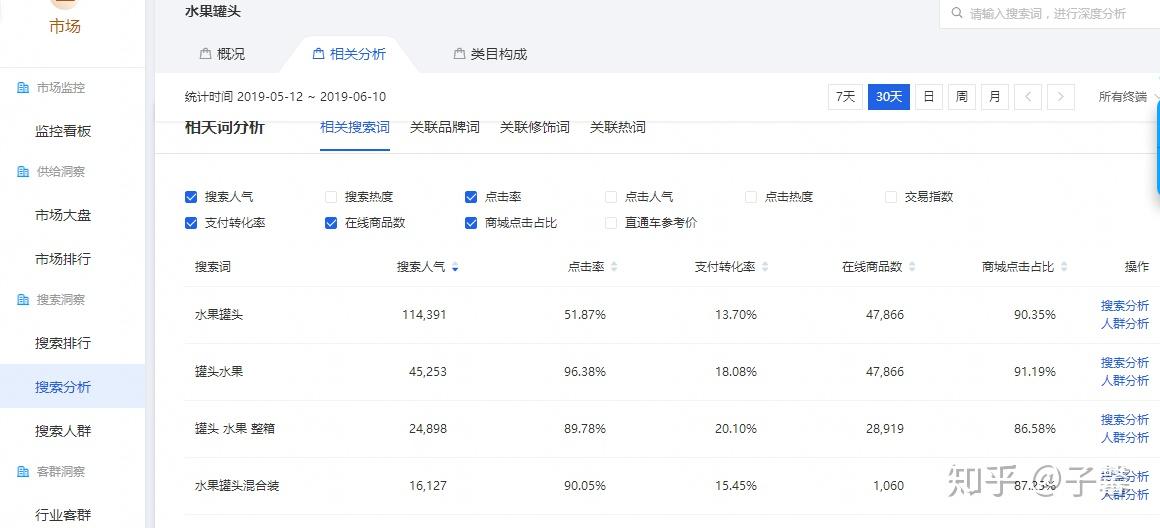This screenshot has width=1160, height=528.
Task: Switch to the 类目构成 tab
Action: (490, 54)
